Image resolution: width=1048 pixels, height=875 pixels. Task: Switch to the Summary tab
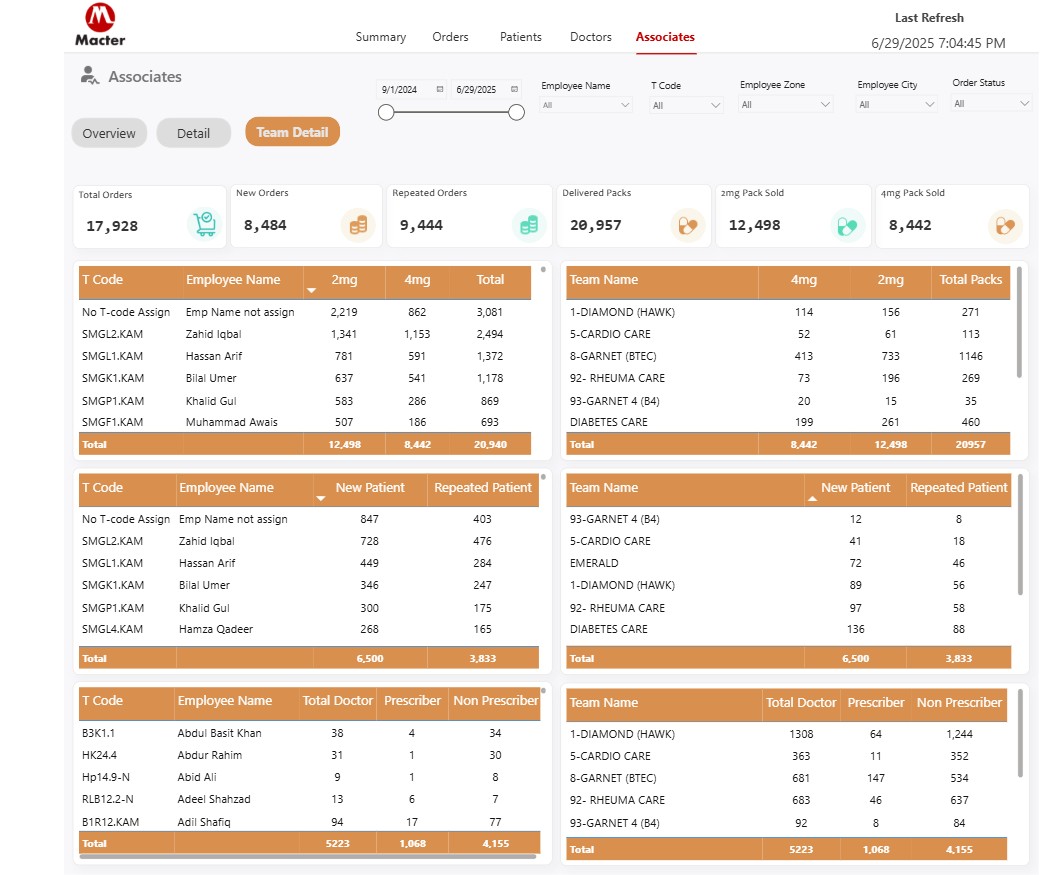[381, 37]
